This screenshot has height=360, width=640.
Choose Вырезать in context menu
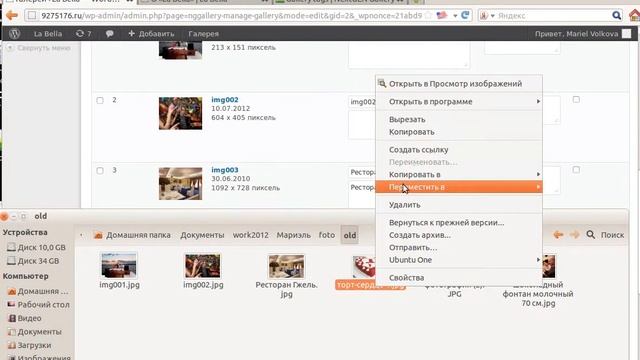[459, 120]
